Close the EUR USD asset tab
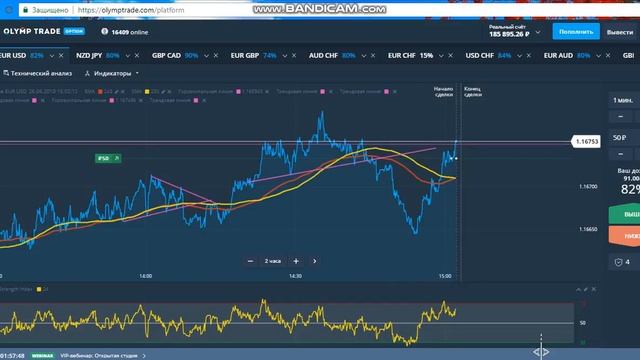This screenshot has width=640, height=360. point(61,56)
